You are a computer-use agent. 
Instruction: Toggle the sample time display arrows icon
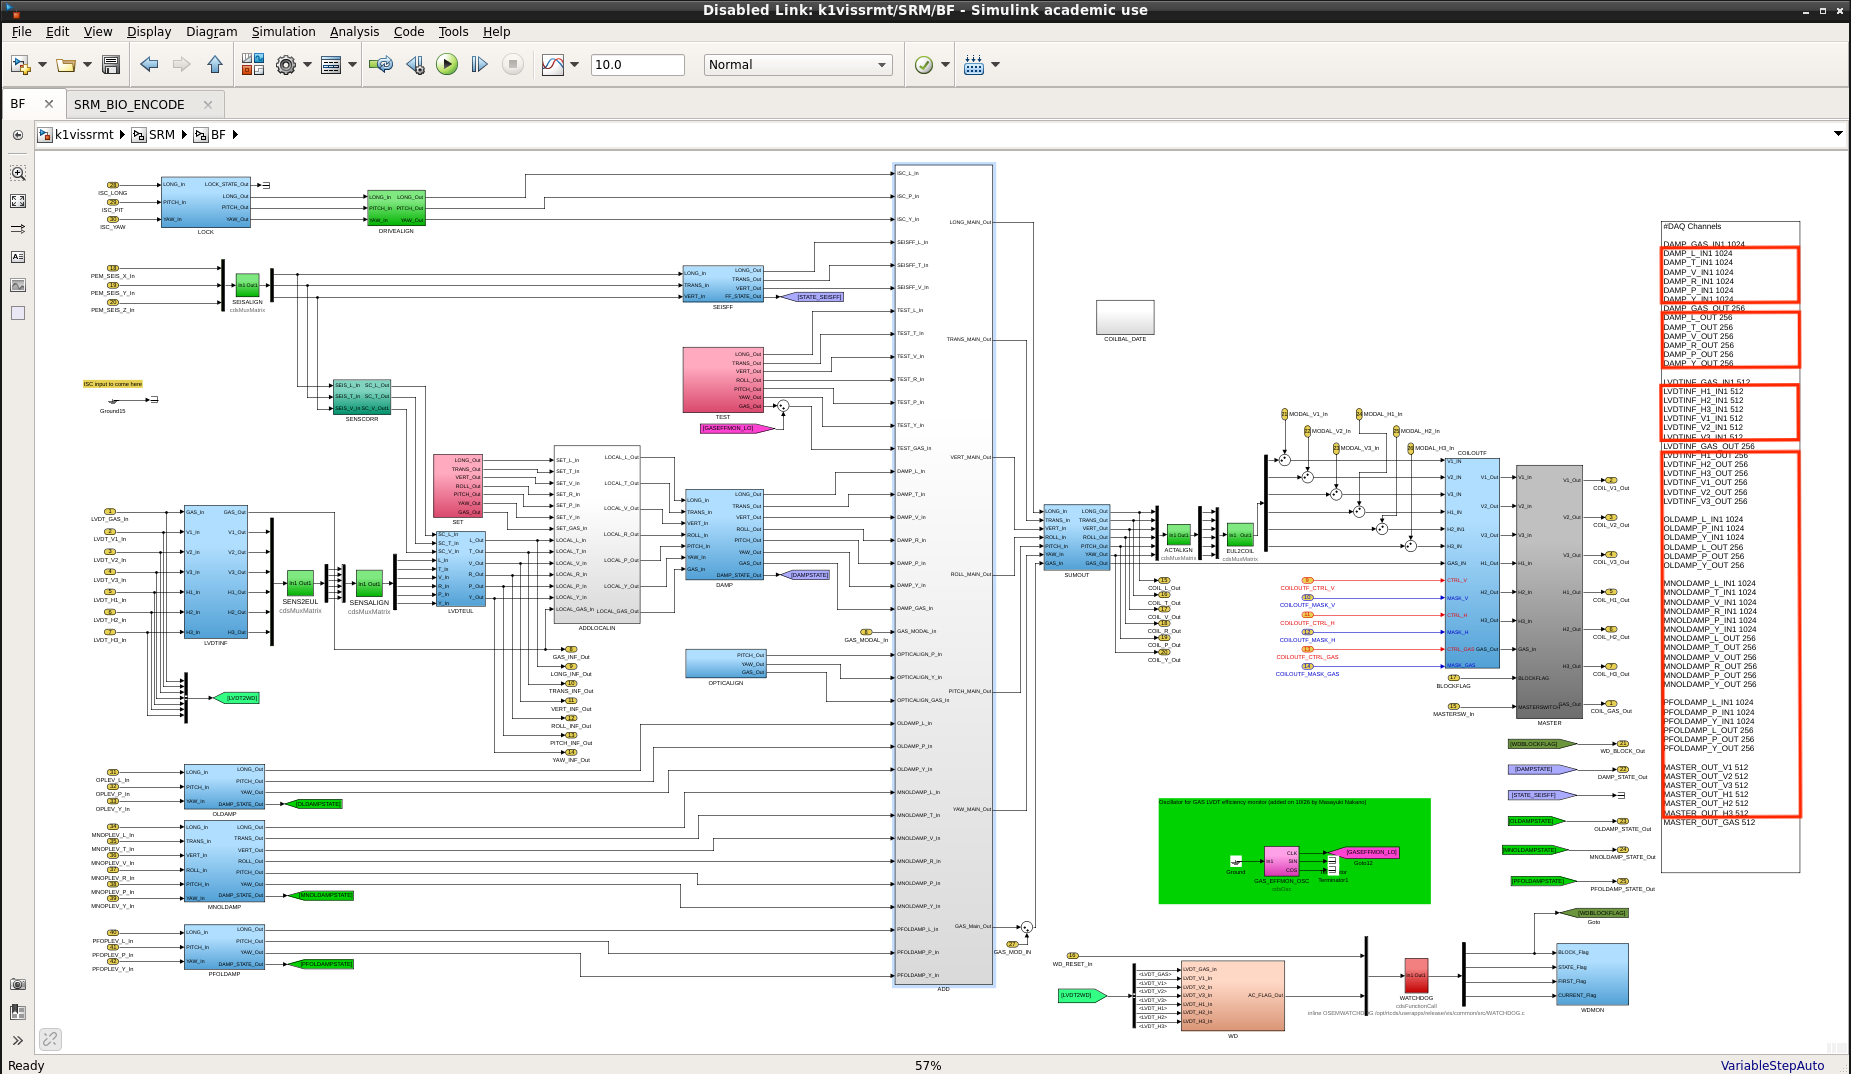tap(18, 229)
